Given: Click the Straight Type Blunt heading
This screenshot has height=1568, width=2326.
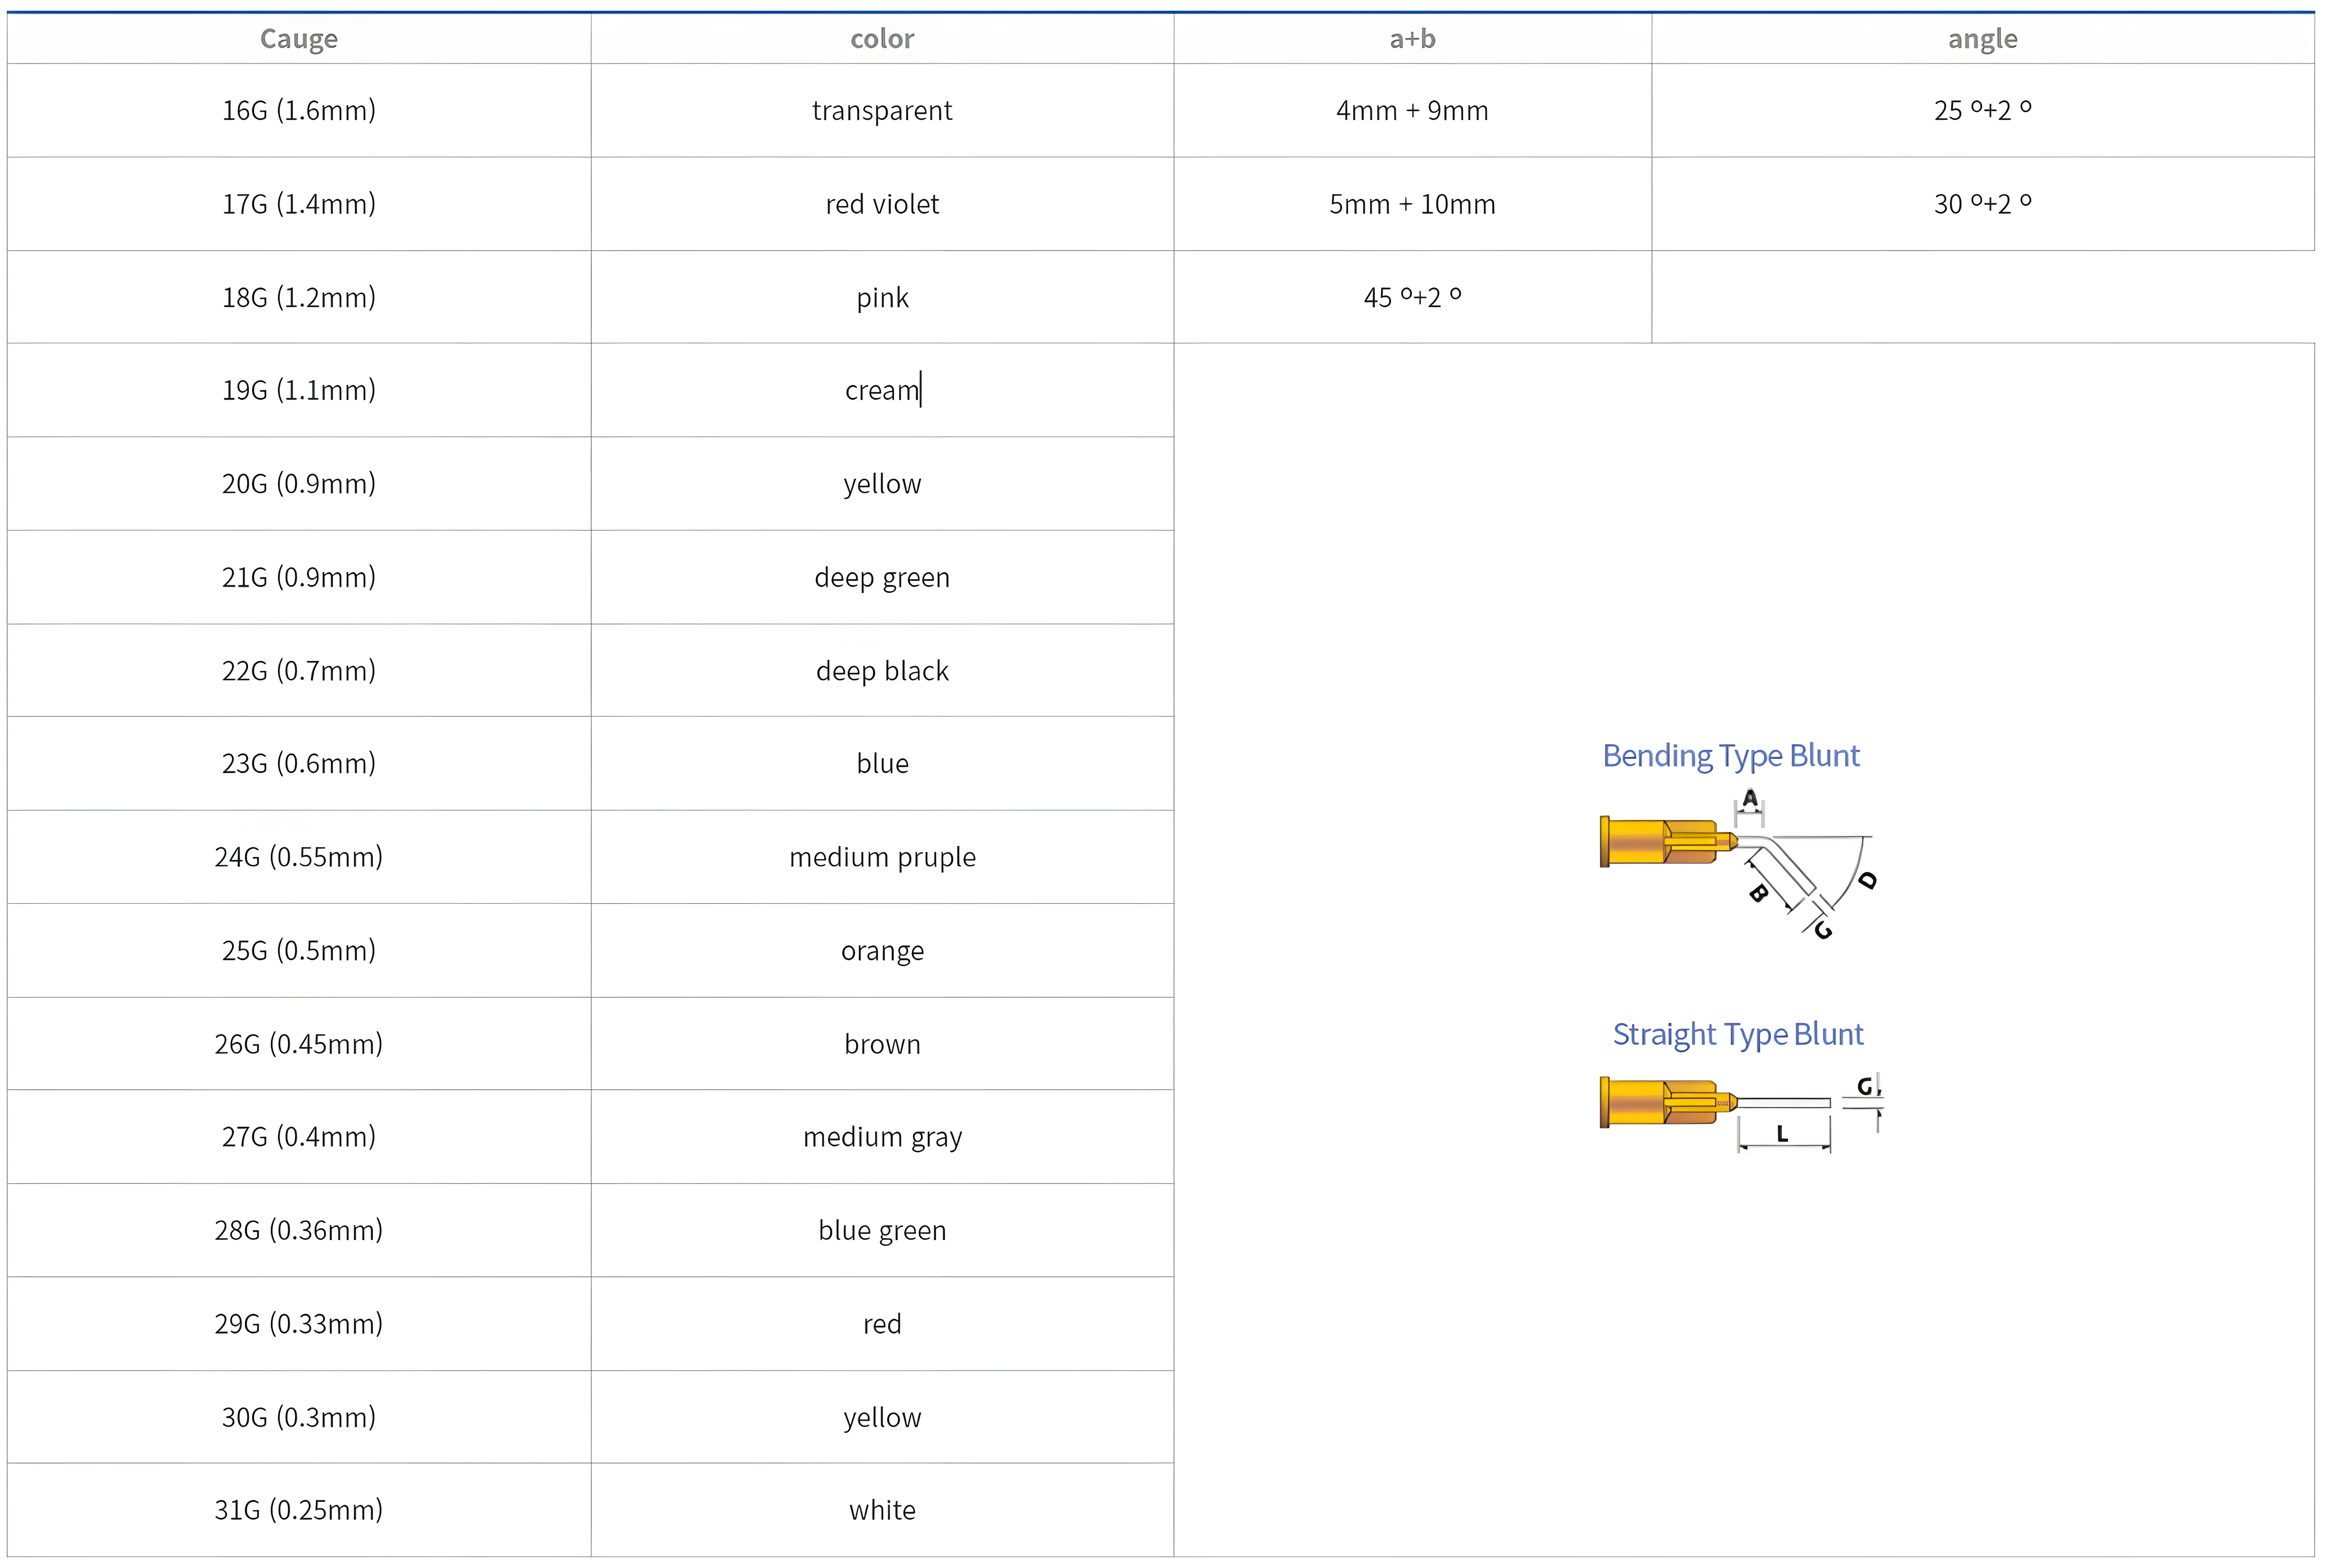Looking at the screenshot, I should (1737, 1034).
